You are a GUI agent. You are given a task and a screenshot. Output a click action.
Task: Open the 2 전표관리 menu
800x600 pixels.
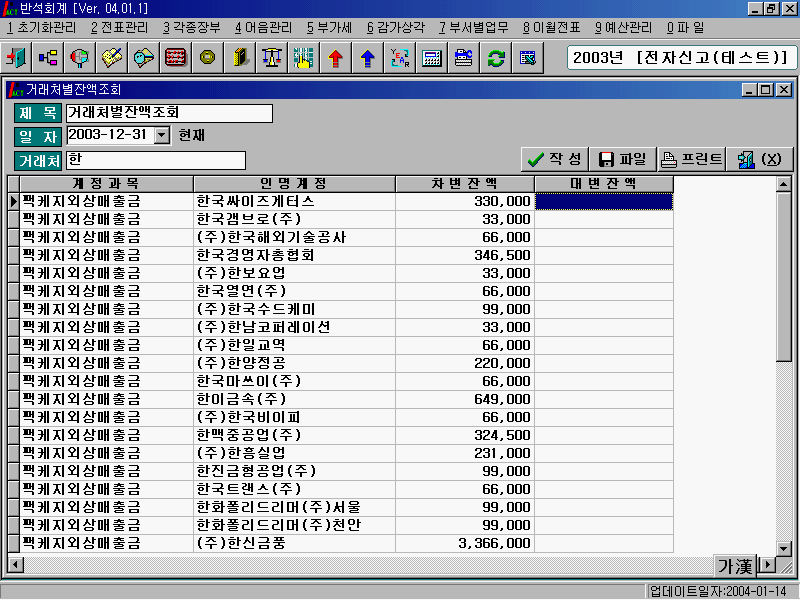click(x=119, y=28)
